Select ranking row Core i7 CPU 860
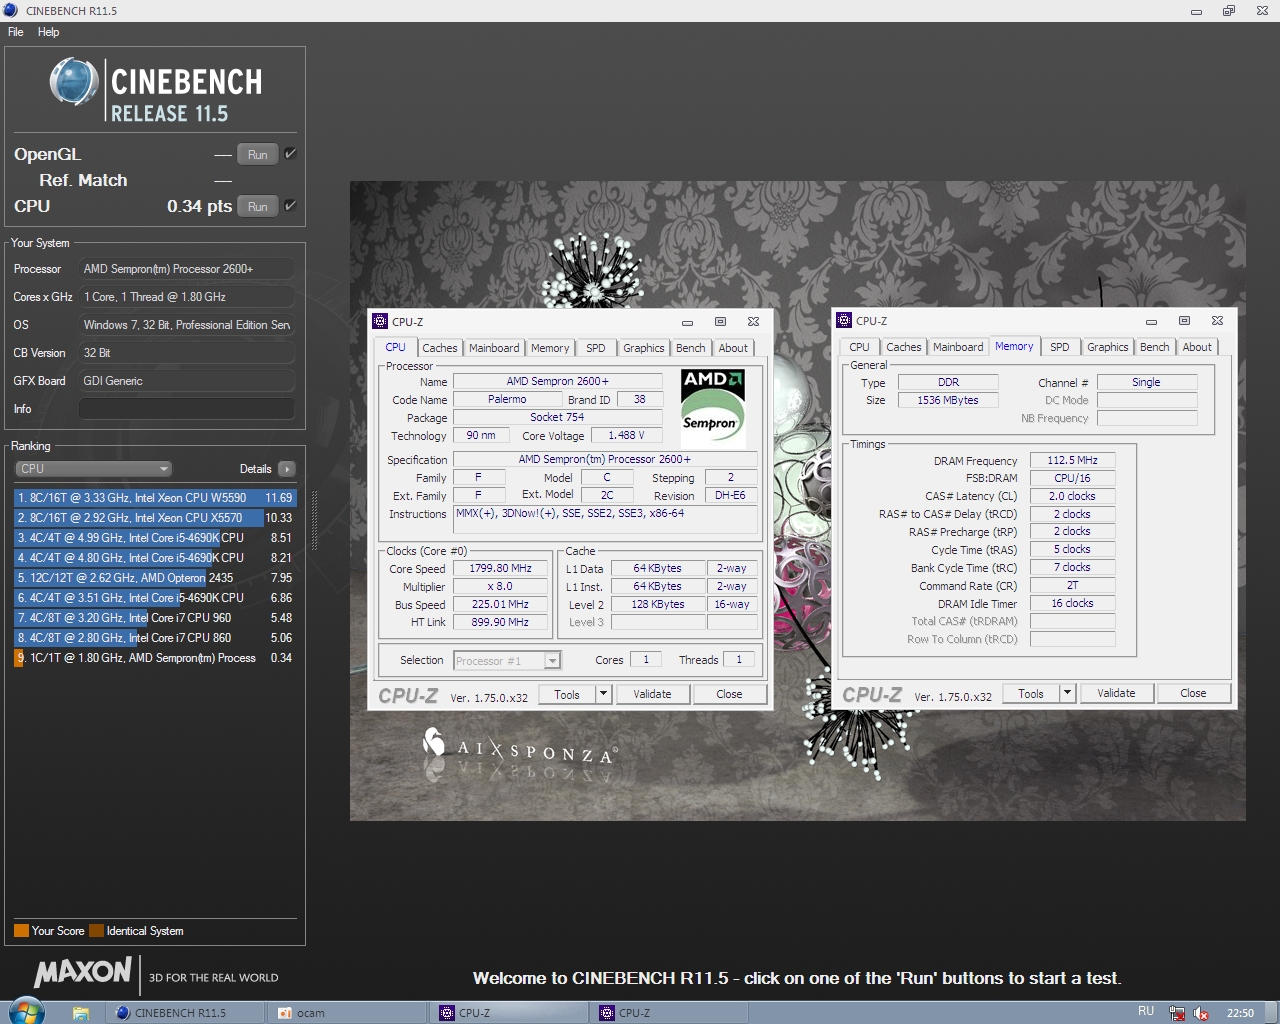 click(155, 638)
